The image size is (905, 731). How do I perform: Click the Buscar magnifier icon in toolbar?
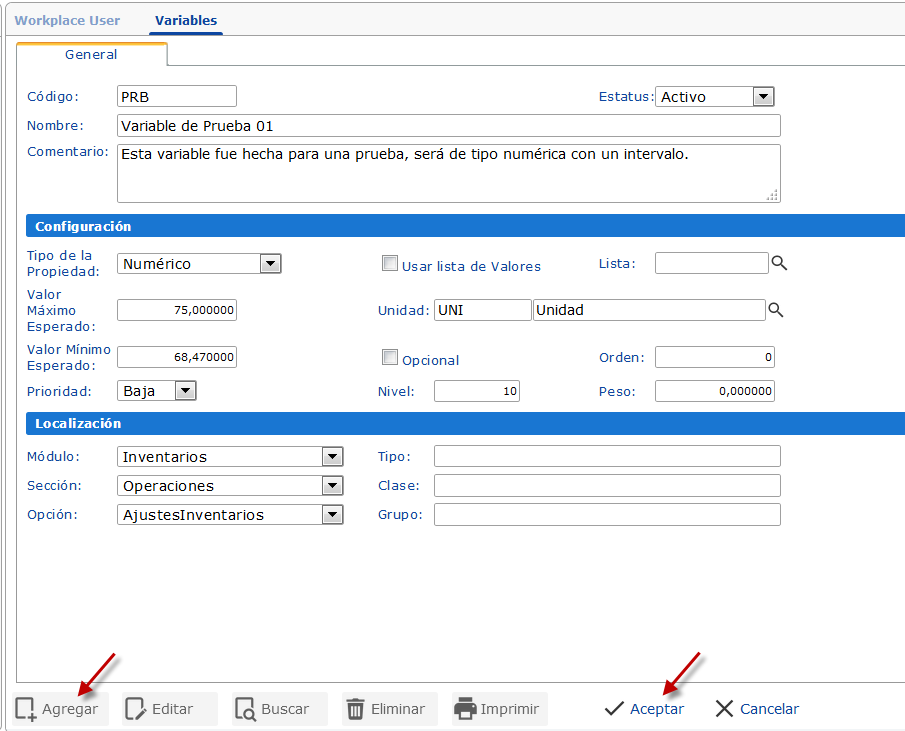click(x=246, y=709)
